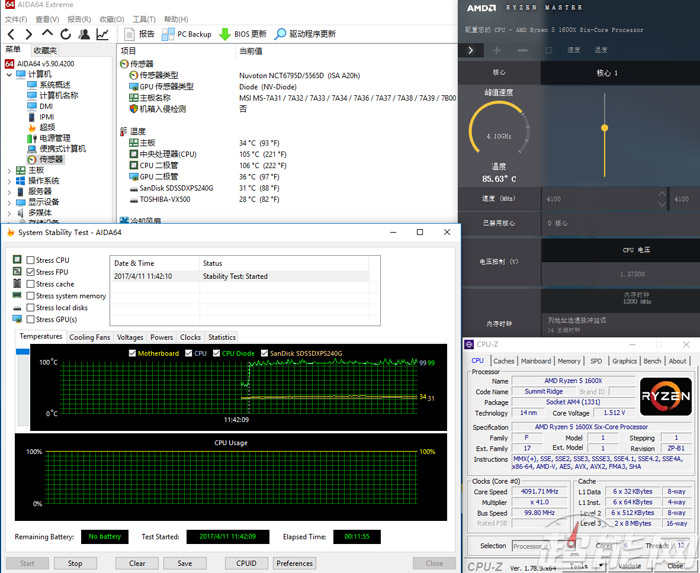Switch to Powers tab
700x573 pixels.
(x=162, y=337)
